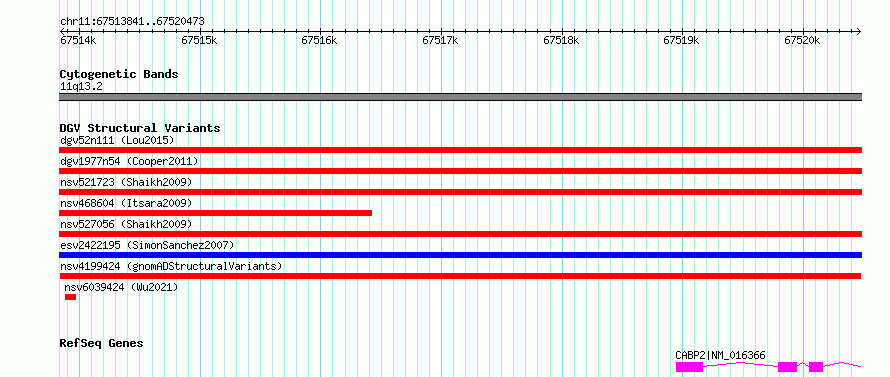Click the chr11:67513841..67520473 region label
This screenshot has height=377, width=890.
pyautogui.click(x=132, y=22)
